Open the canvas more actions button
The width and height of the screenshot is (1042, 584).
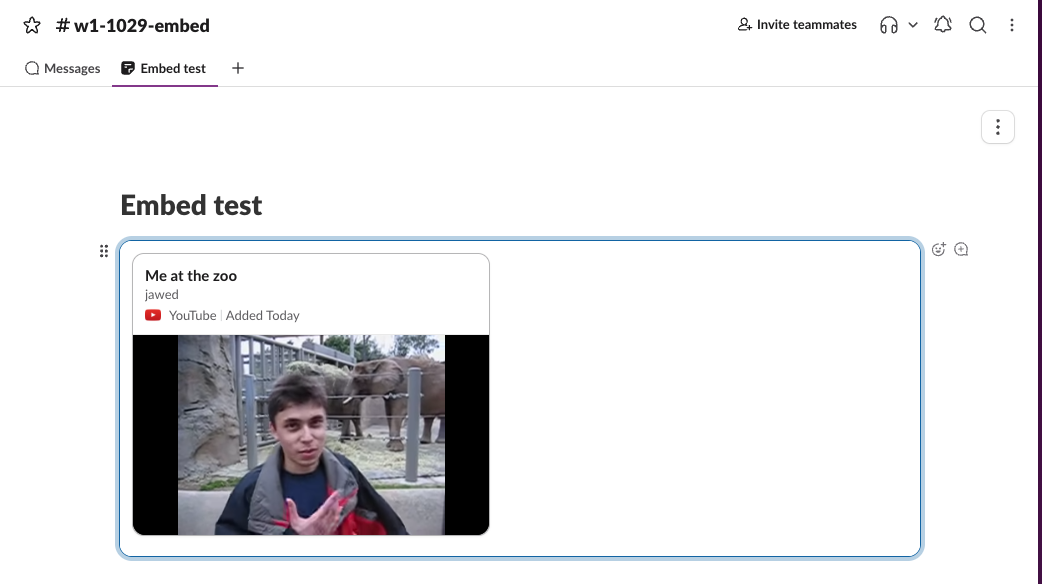[997, 127]
